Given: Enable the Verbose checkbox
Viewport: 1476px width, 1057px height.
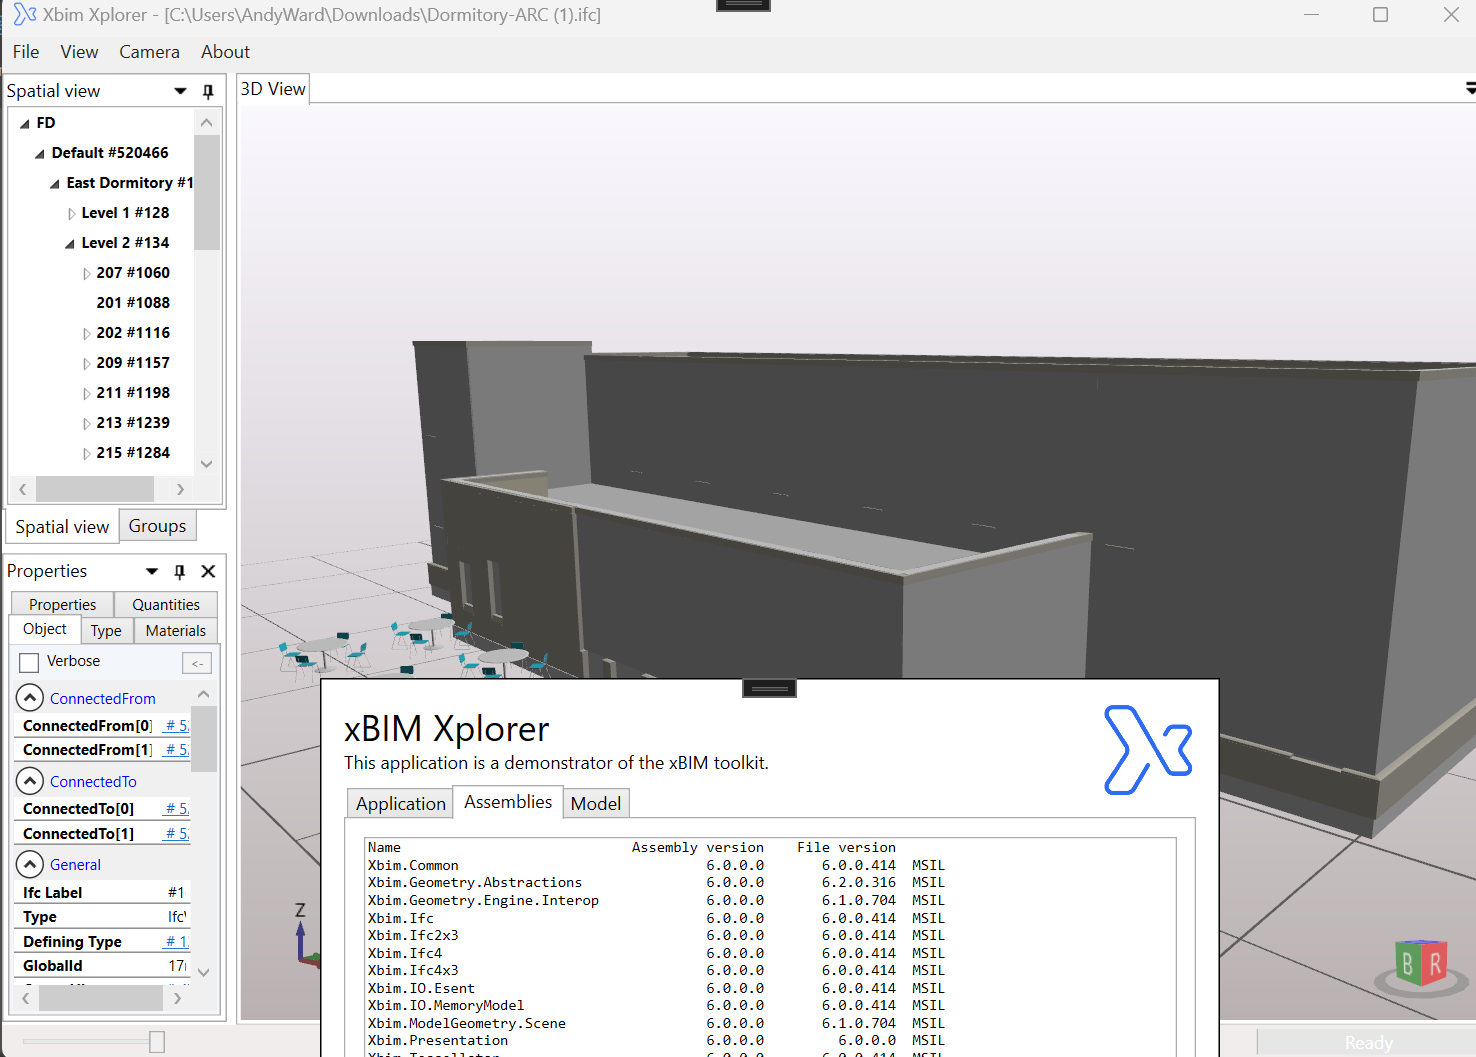Looking at the screenshot, I should (28, 661).
